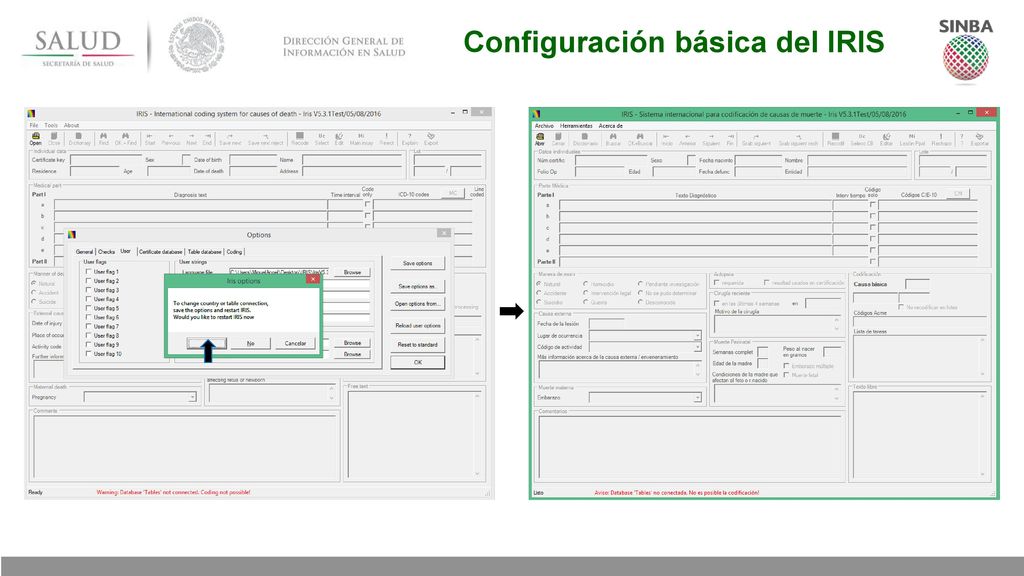Image resolution: width=1024 pixels, height=576 pixels.
Task: Select the Accidente radio button
Action: coord(539,293)
